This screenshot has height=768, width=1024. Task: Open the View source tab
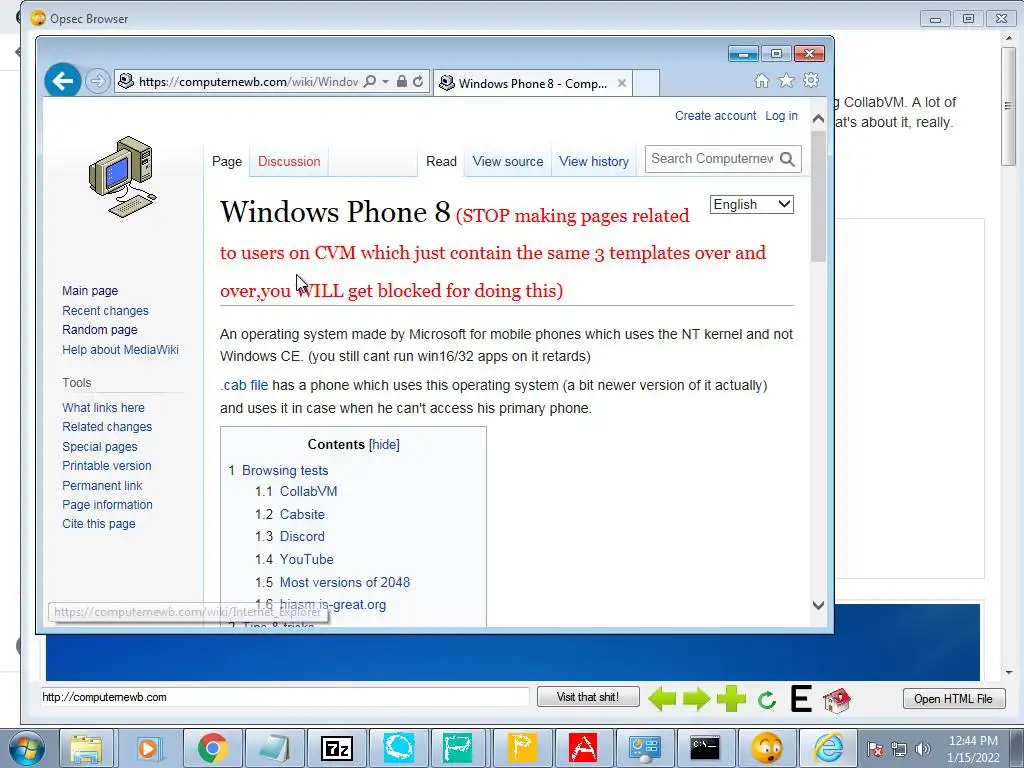(507, 161)
